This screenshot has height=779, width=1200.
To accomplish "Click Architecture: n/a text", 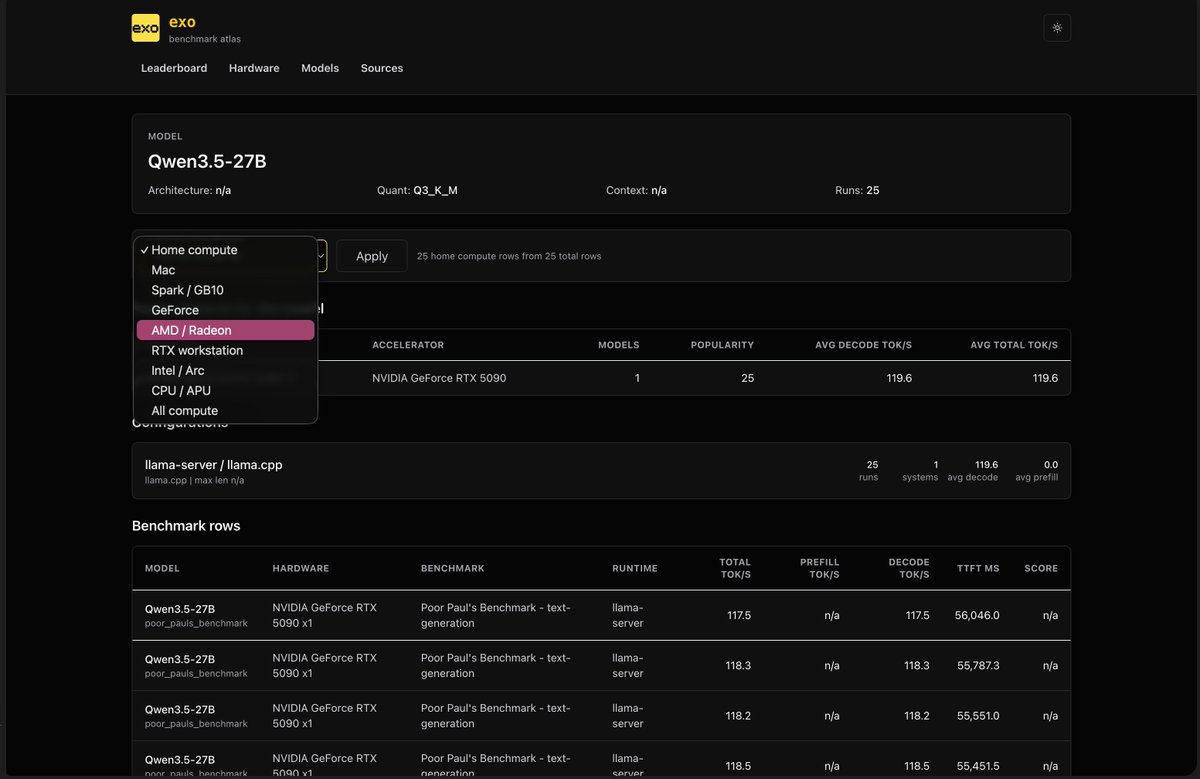I will point(189,190).
